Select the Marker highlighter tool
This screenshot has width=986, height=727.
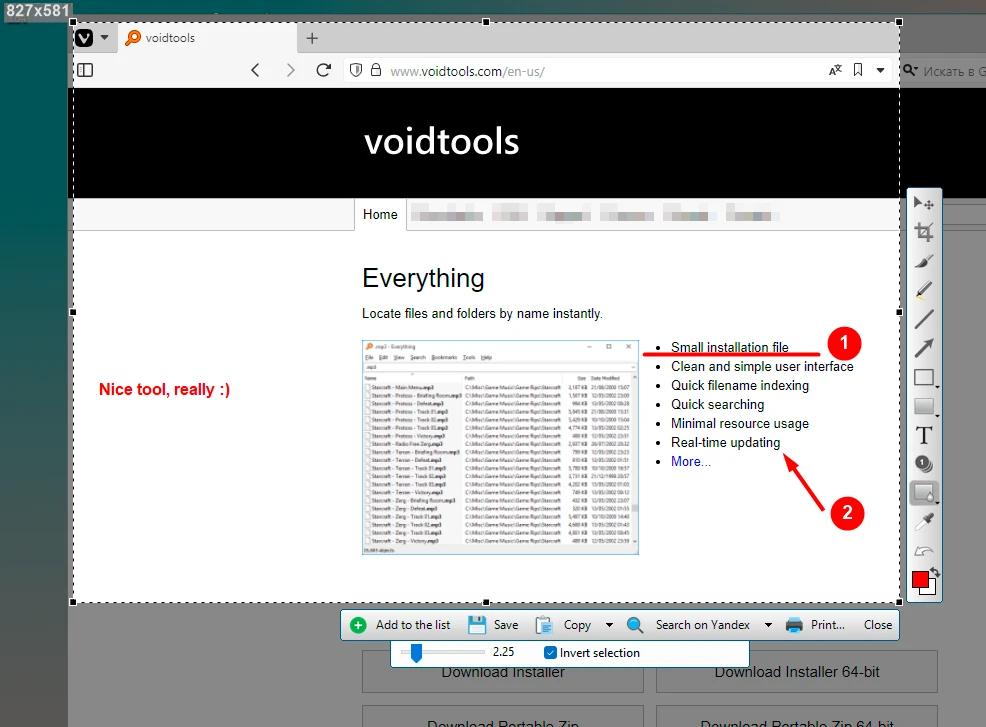[x=923, y=290]
